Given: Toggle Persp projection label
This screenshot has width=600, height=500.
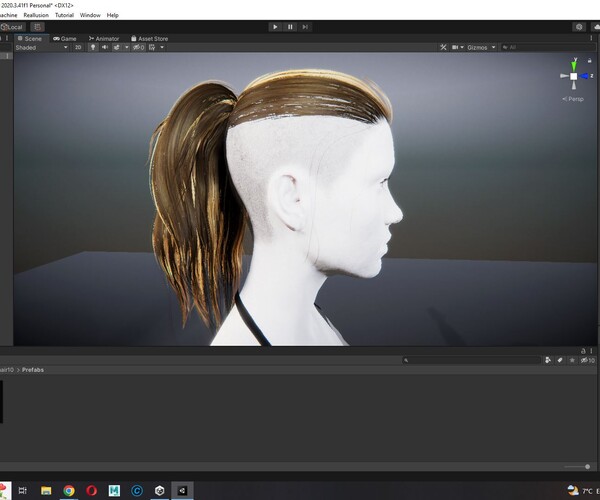Looking at the screenshot, I should 573,99.
